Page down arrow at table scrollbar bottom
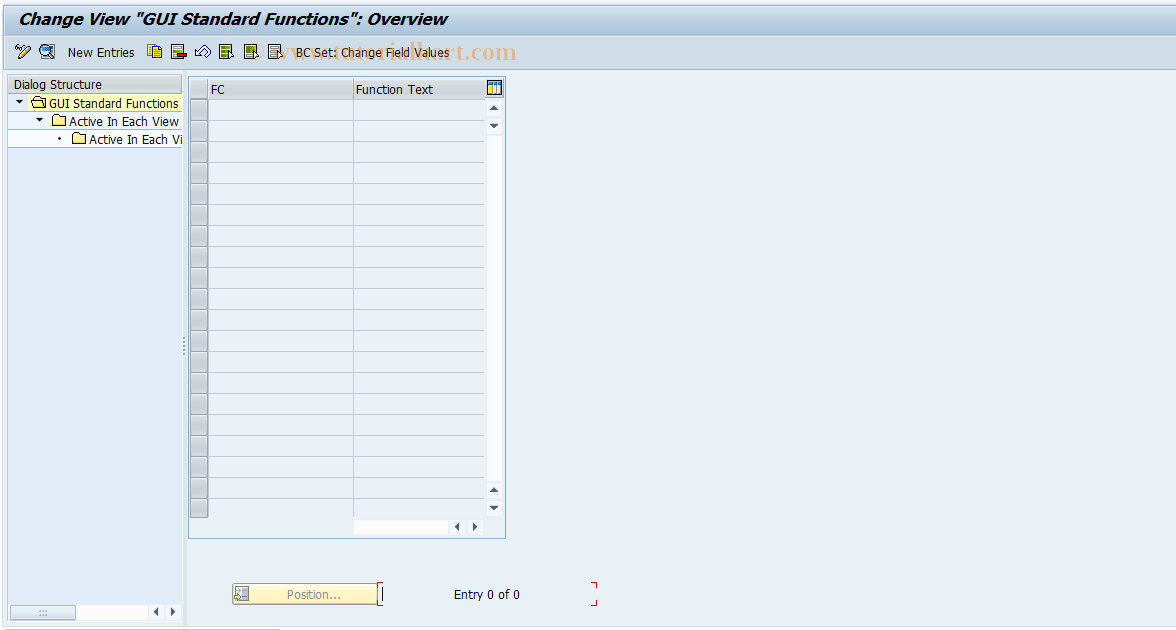 coord(494,508)
